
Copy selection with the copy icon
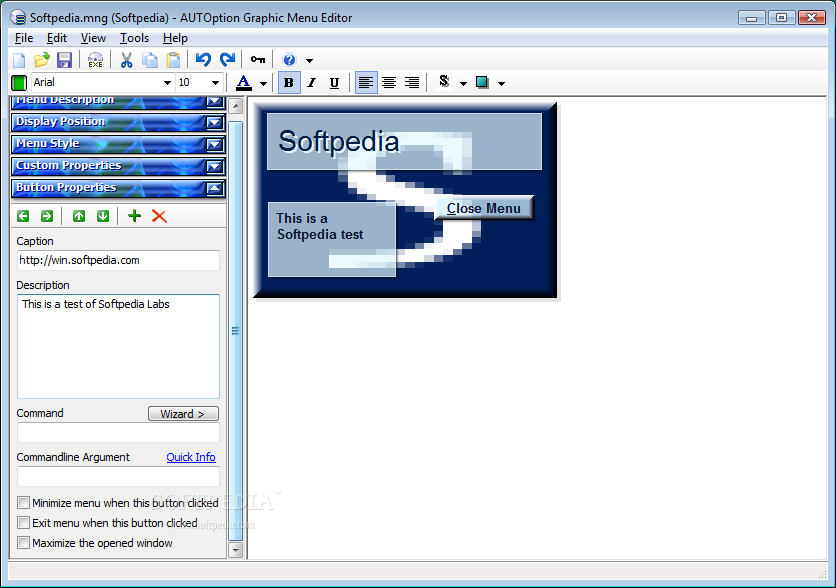pos(150,60)
